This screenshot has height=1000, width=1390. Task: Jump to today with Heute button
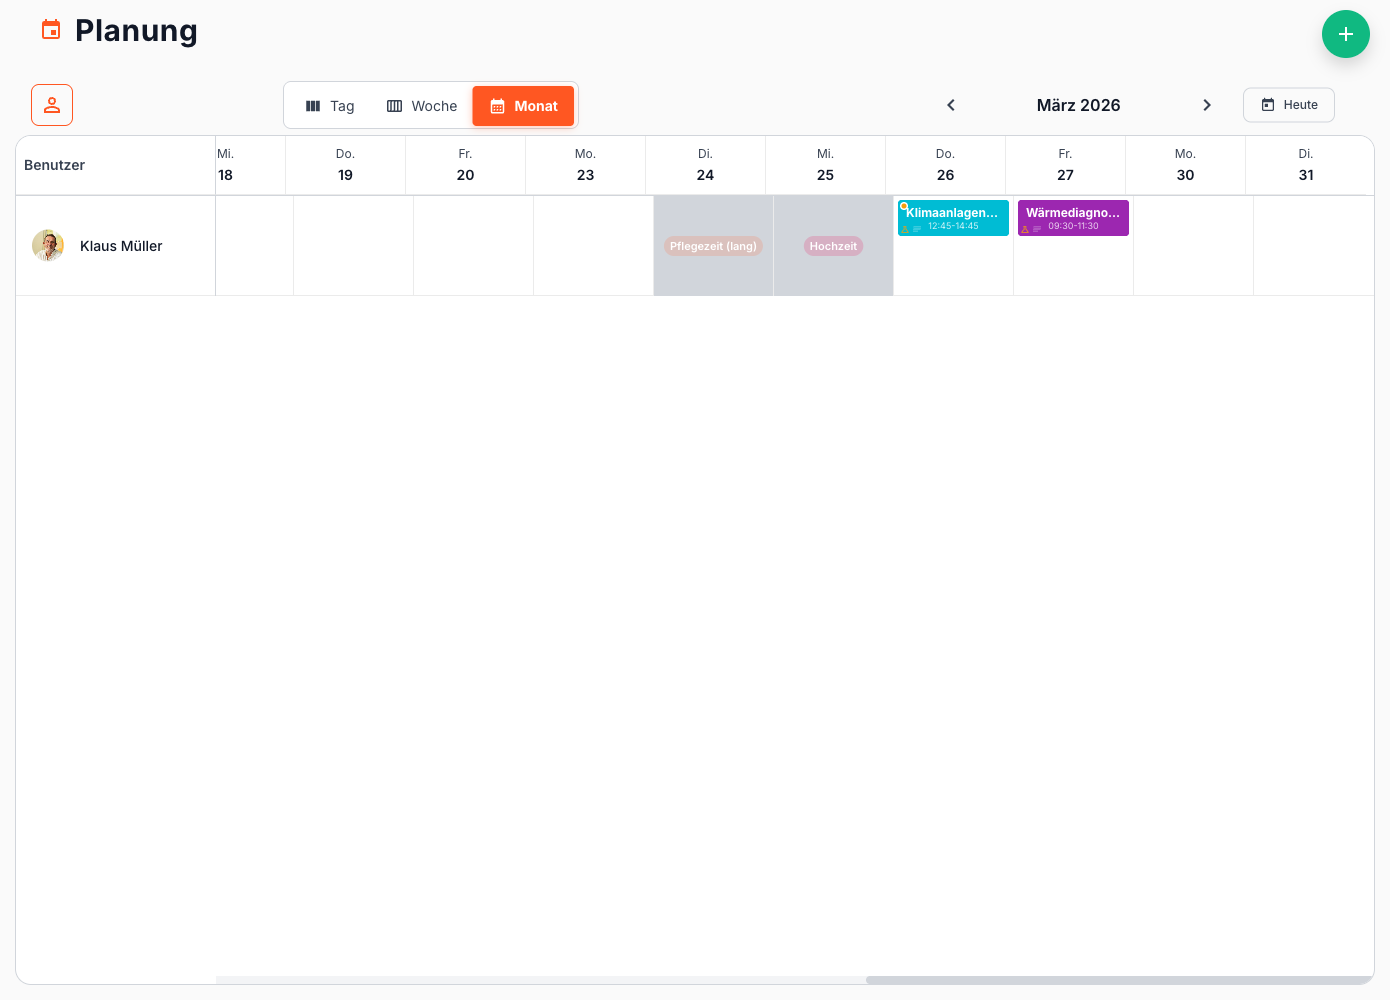pos(1288,105)
